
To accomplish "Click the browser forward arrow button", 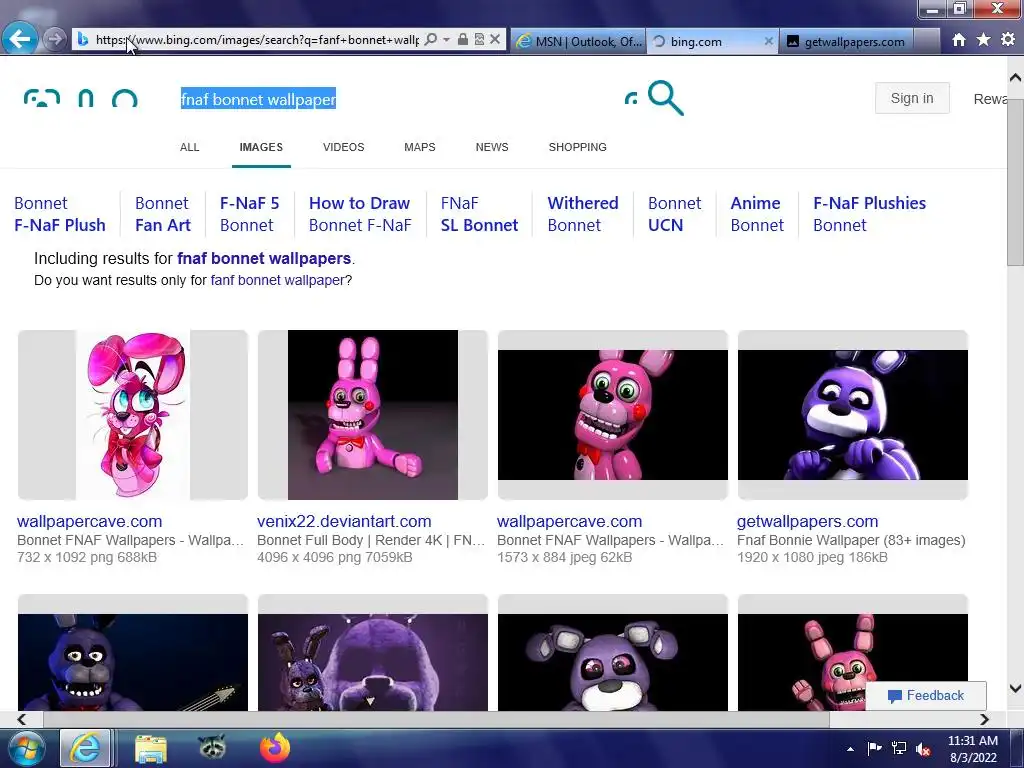I will pyautogui.click(x=55, y=39).
